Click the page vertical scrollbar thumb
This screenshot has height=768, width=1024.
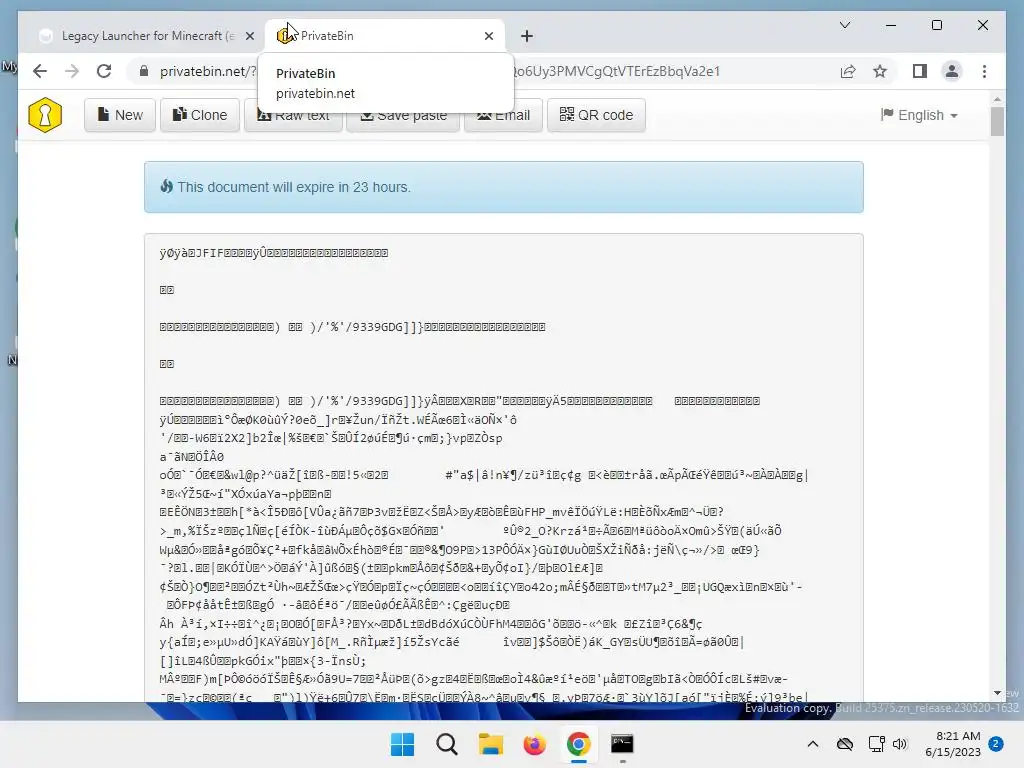997,121
